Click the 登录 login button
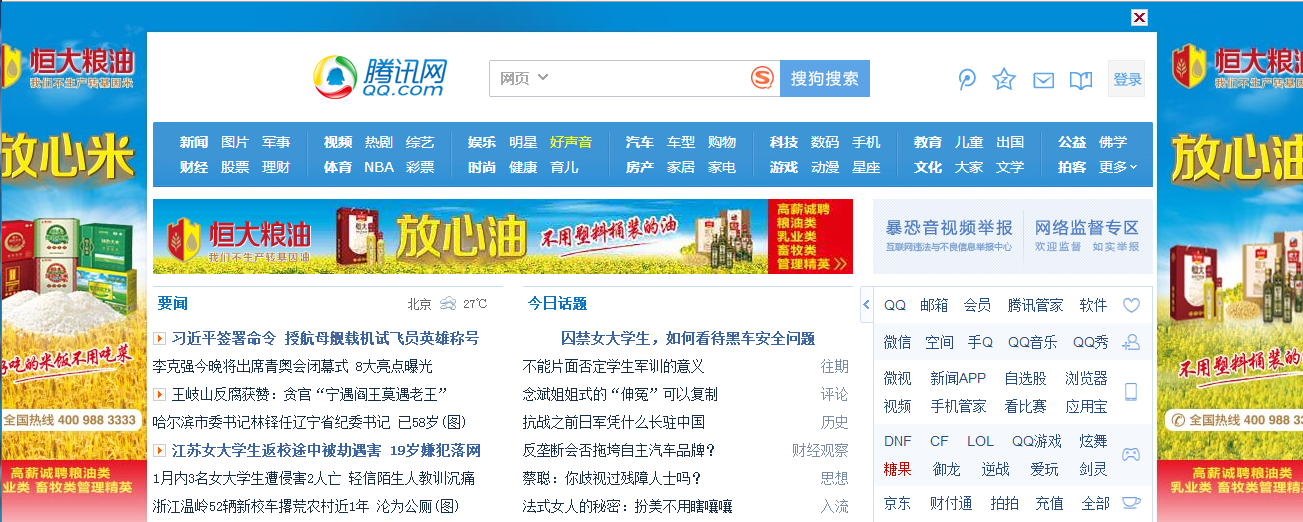The width and height of the screenshot is (1303, 522). click(x=1127, y=79)
